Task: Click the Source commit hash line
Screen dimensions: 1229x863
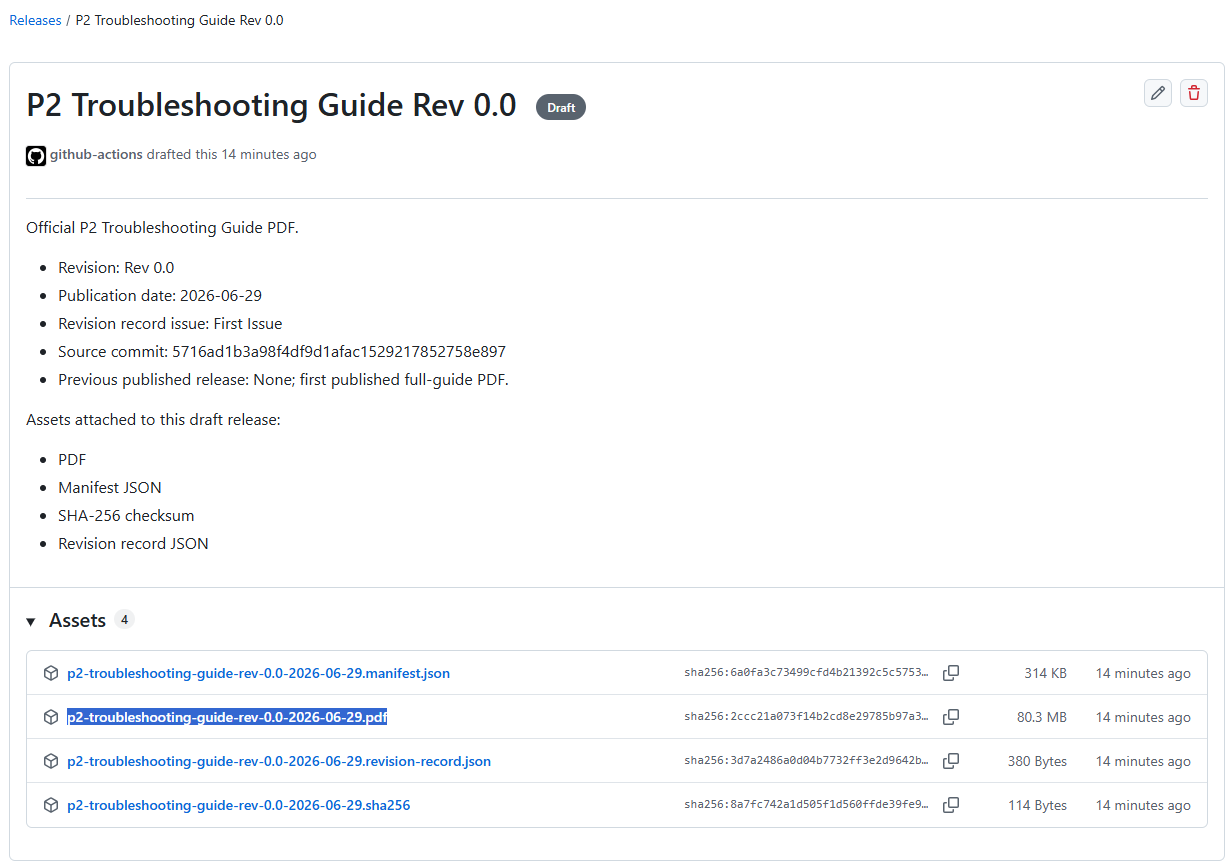Action: (282, 352)
